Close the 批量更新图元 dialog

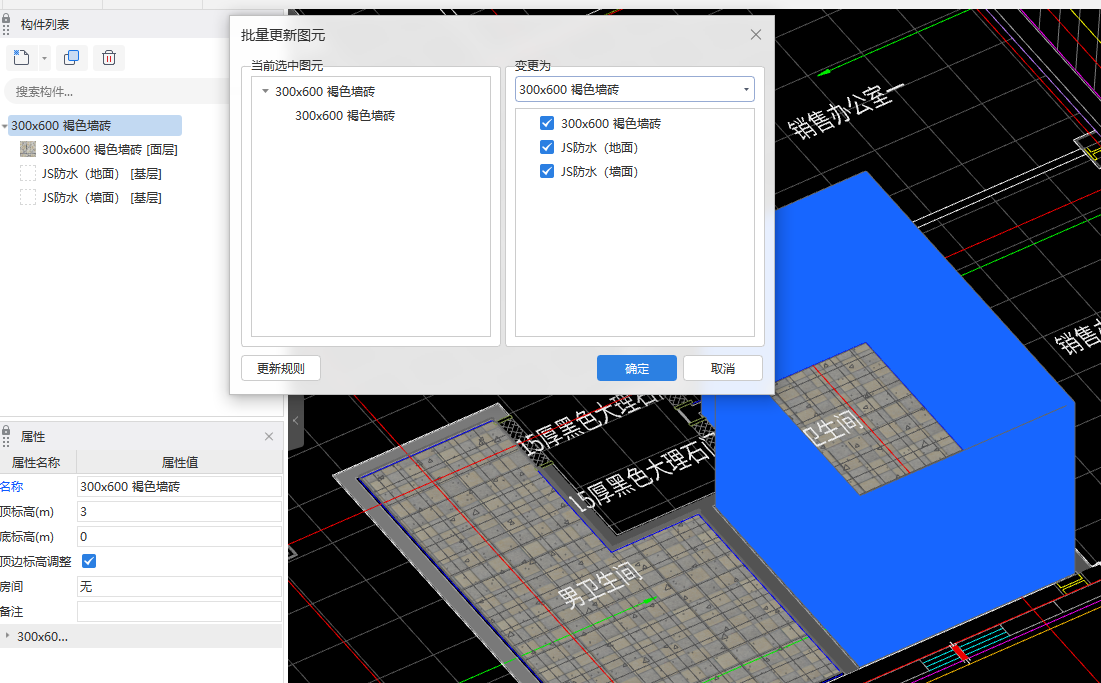click(x=756, y=35)
